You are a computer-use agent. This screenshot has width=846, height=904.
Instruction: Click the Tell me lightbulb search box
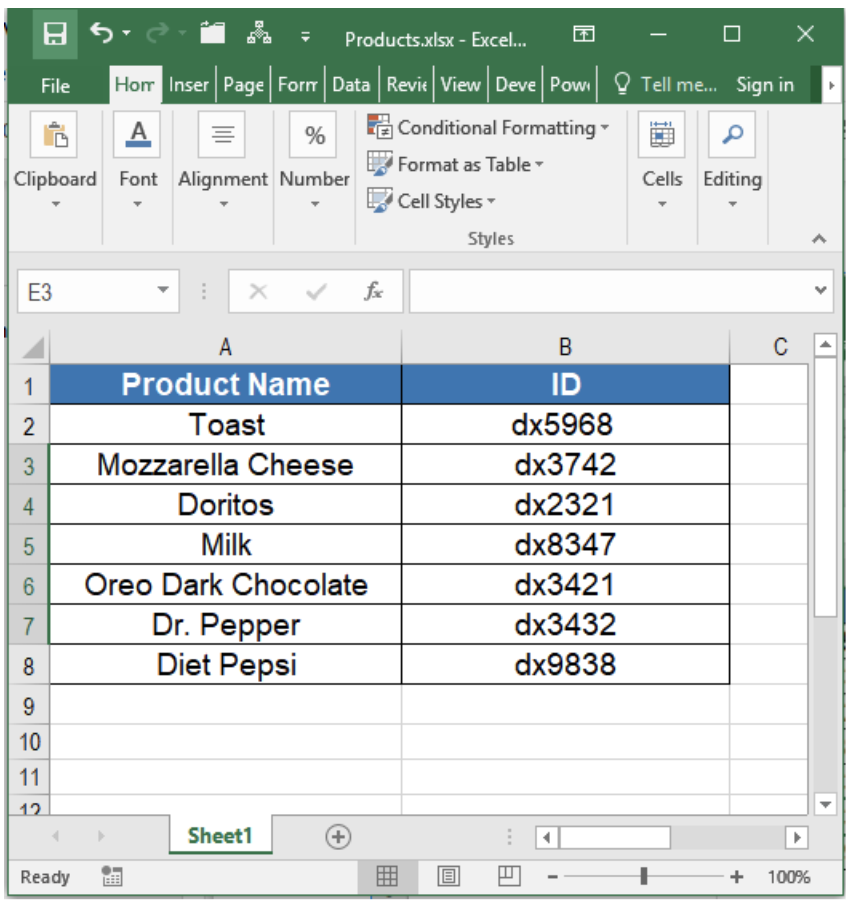pos(664,85)
